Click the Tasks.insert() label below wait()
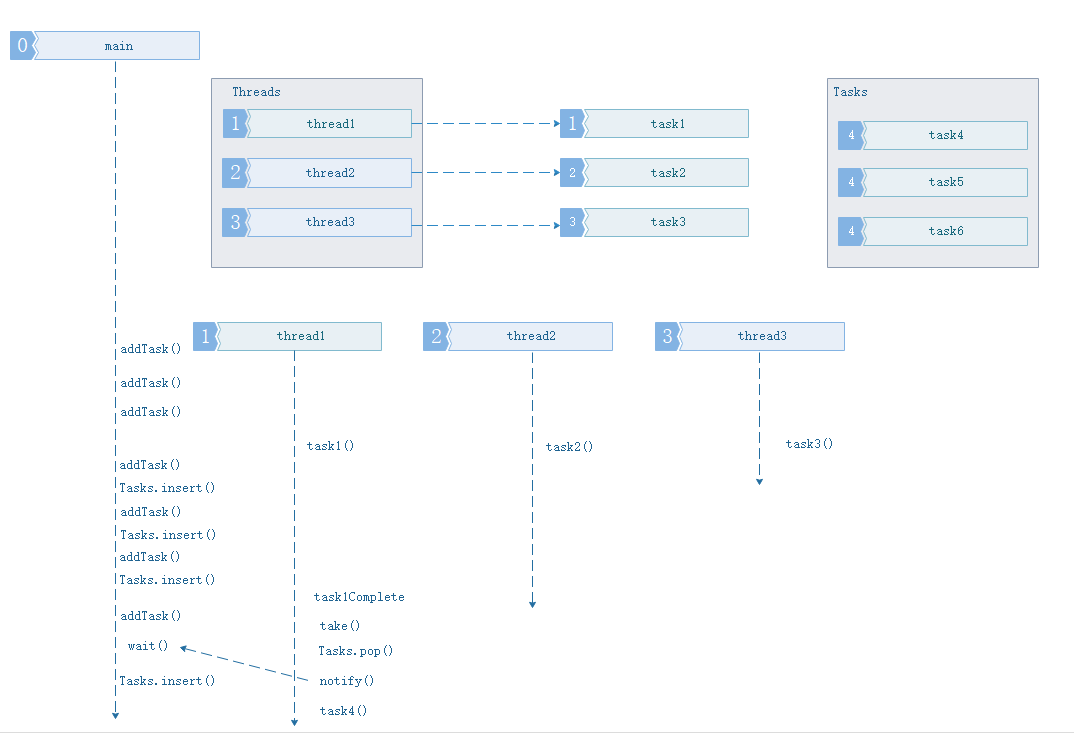This screenshot has width=1074, height=734. pos(167,681)
